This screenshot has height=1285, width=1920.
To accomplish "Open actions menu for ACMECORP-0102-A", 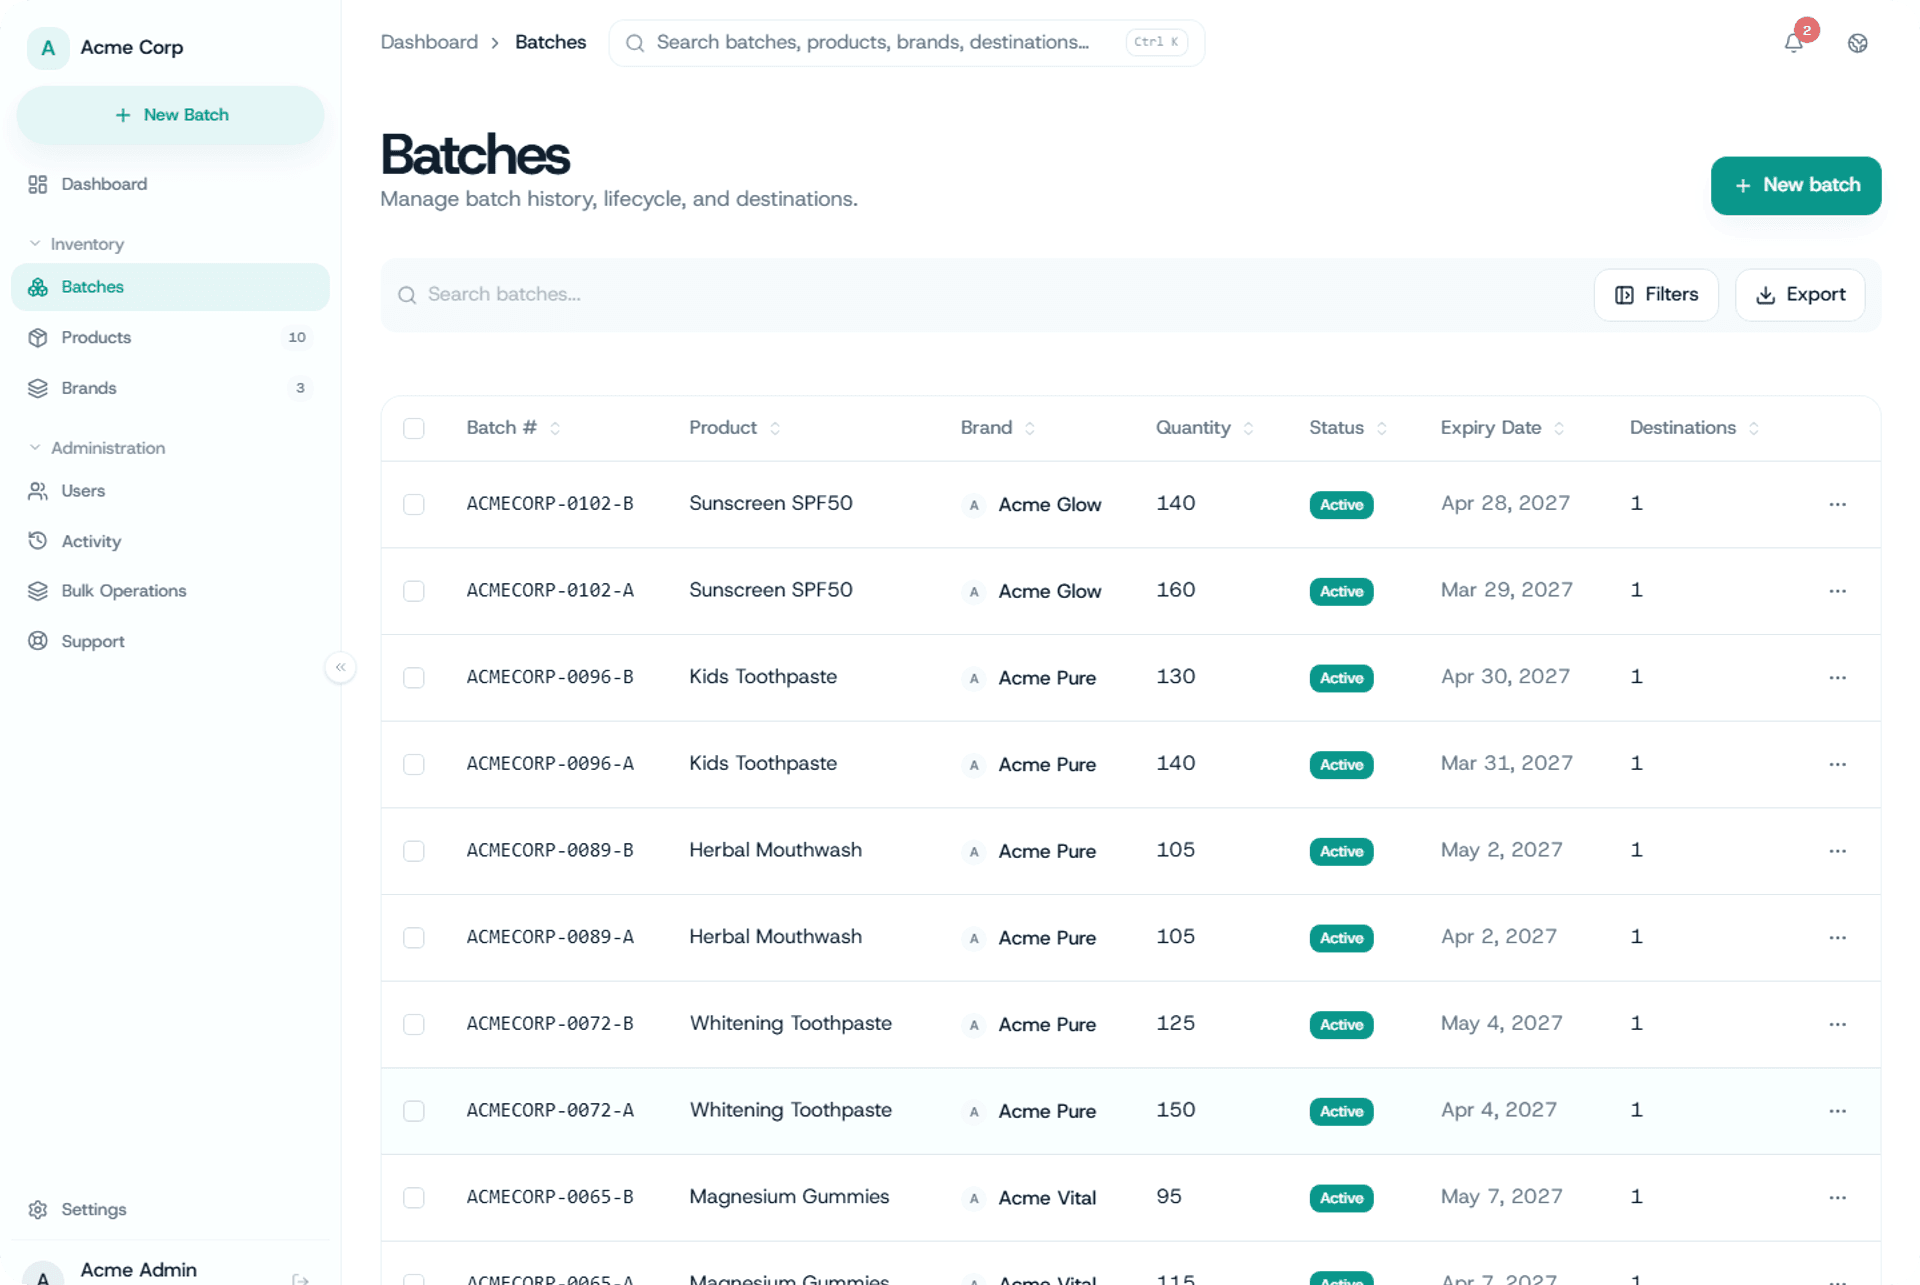I will click(1837, 591).
